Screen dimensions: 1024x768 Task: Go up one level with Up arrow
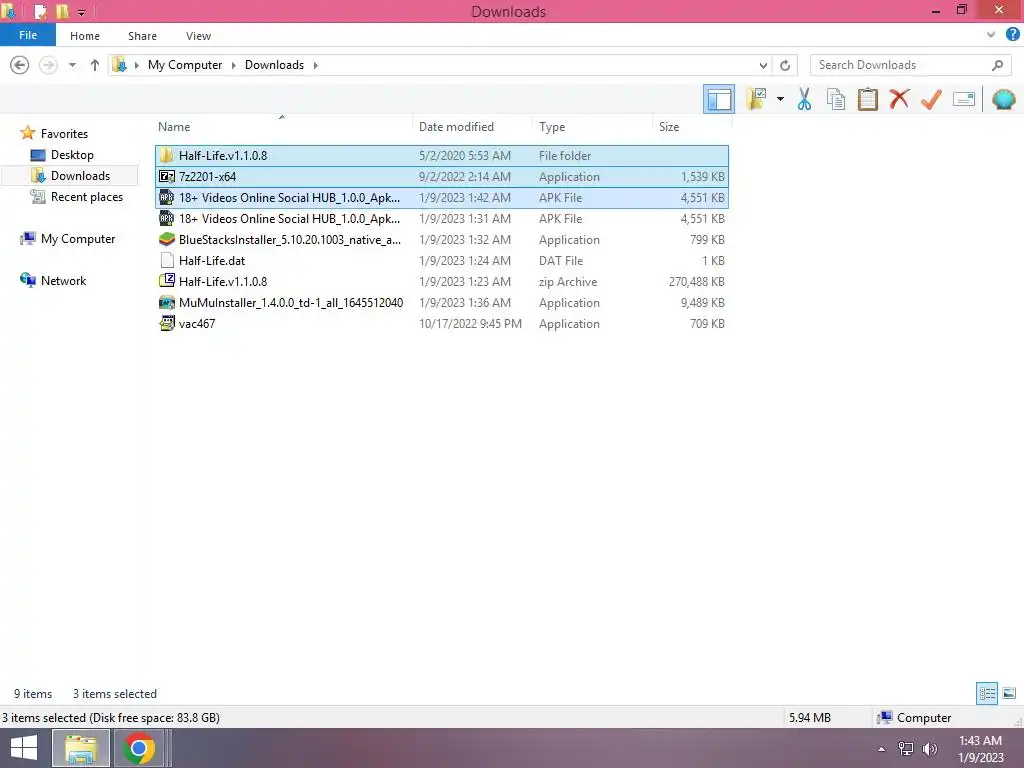pyautogui.click(x=95, y=65)
